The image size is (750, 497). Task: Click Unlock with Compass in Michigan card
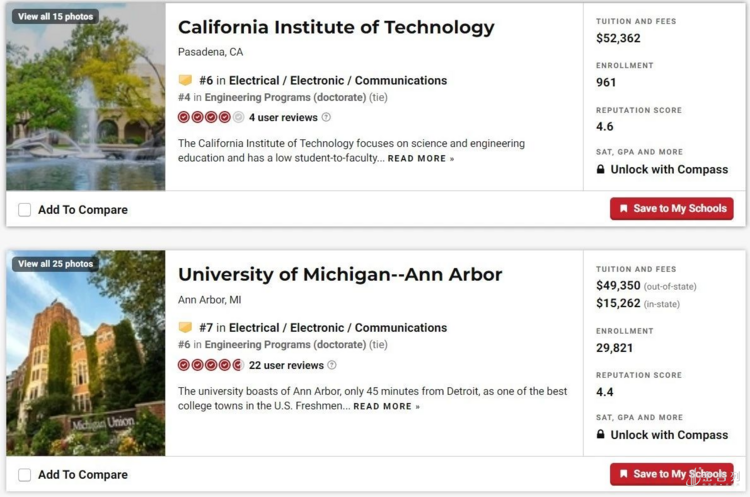(x=669, y=435)
